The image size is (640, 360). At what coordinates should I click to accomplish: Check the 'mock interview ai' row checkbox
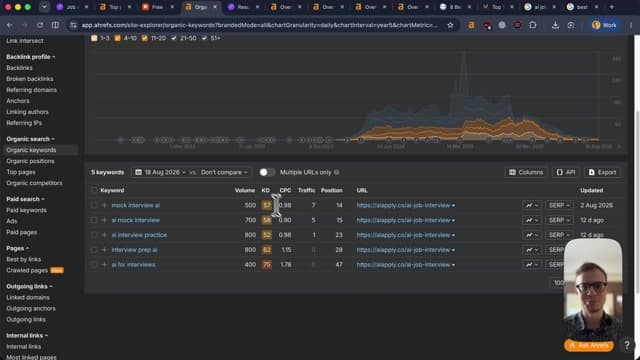coord(94,205)
